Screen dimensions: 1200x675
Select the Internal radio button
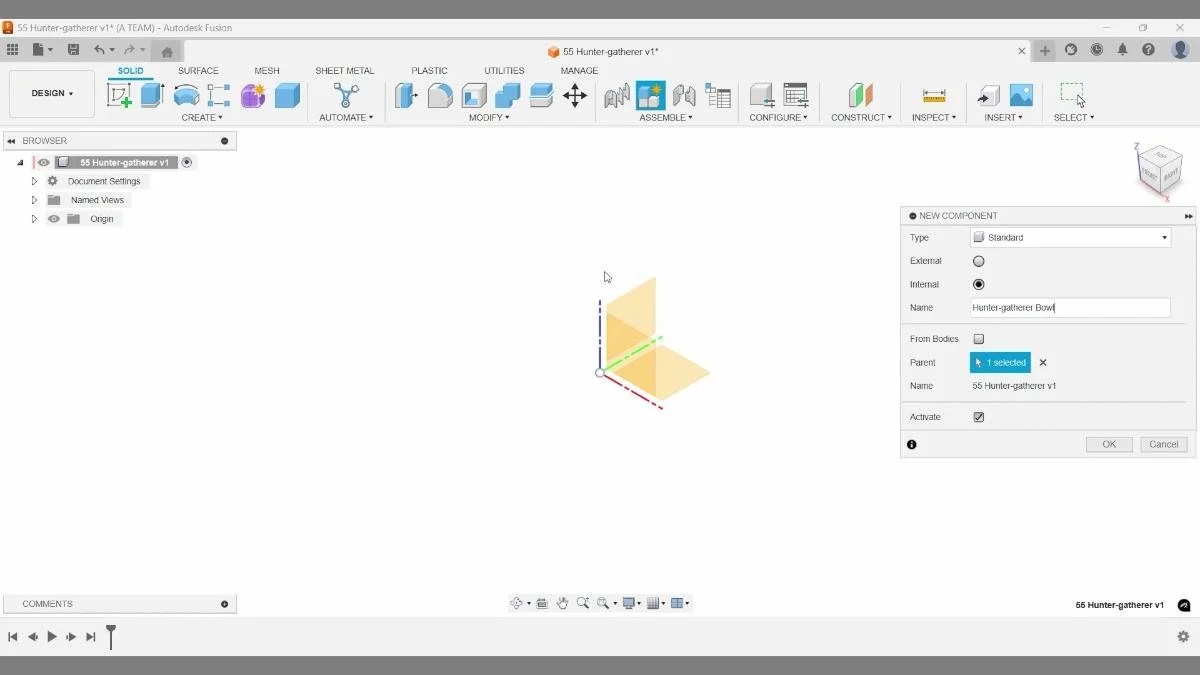(978, 284)
